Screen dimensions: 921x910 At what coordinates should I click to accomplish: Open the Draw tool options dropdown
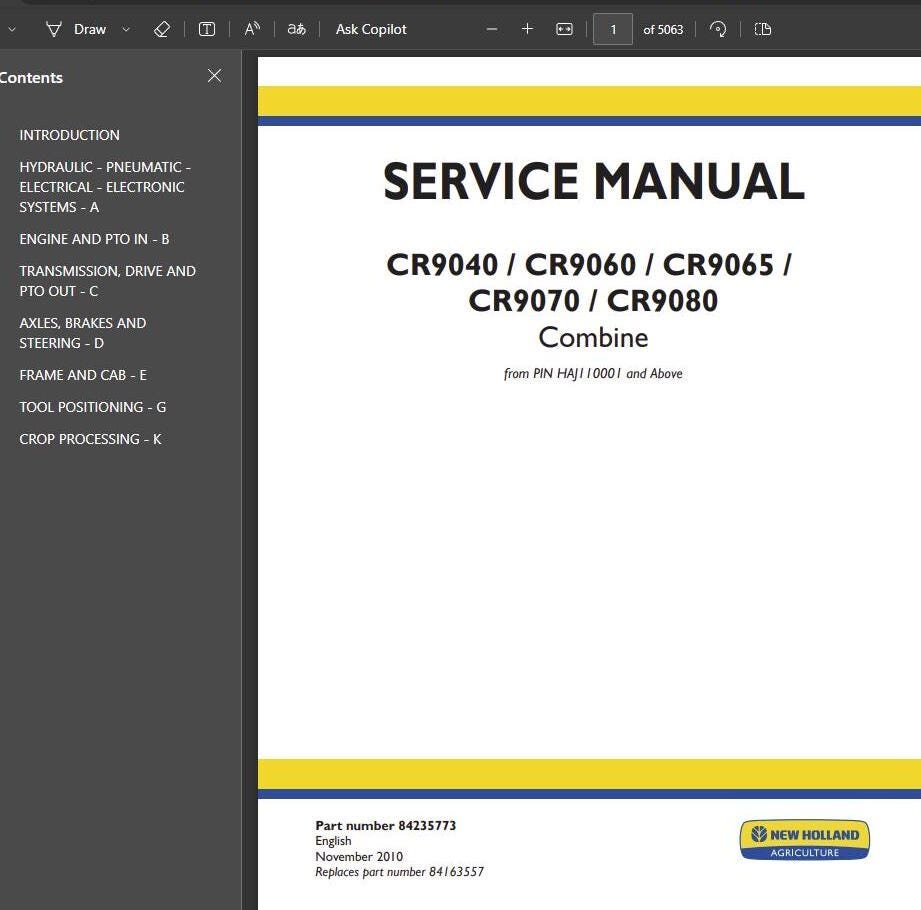tap(126, 29)
